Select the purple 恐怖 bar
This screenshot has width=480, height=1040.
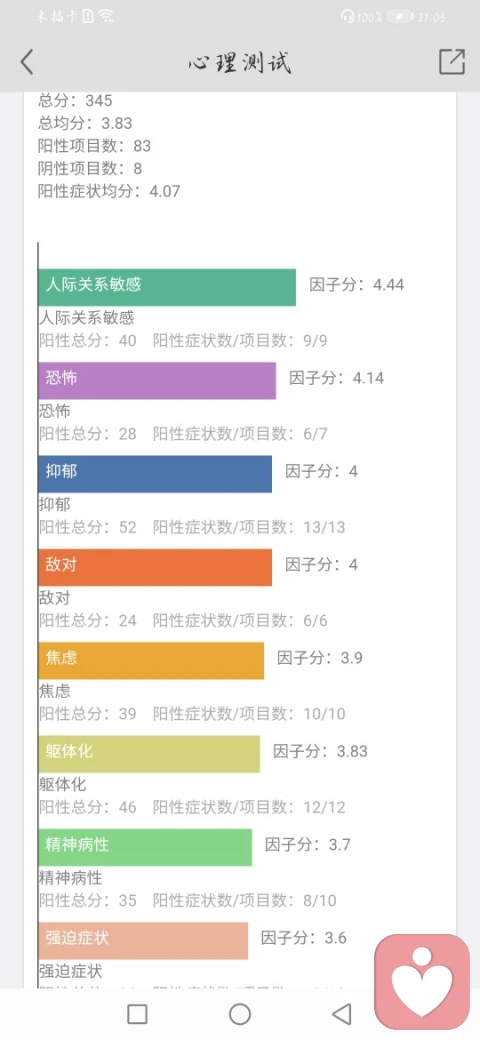pyautogui.click(x=157, y=381)
